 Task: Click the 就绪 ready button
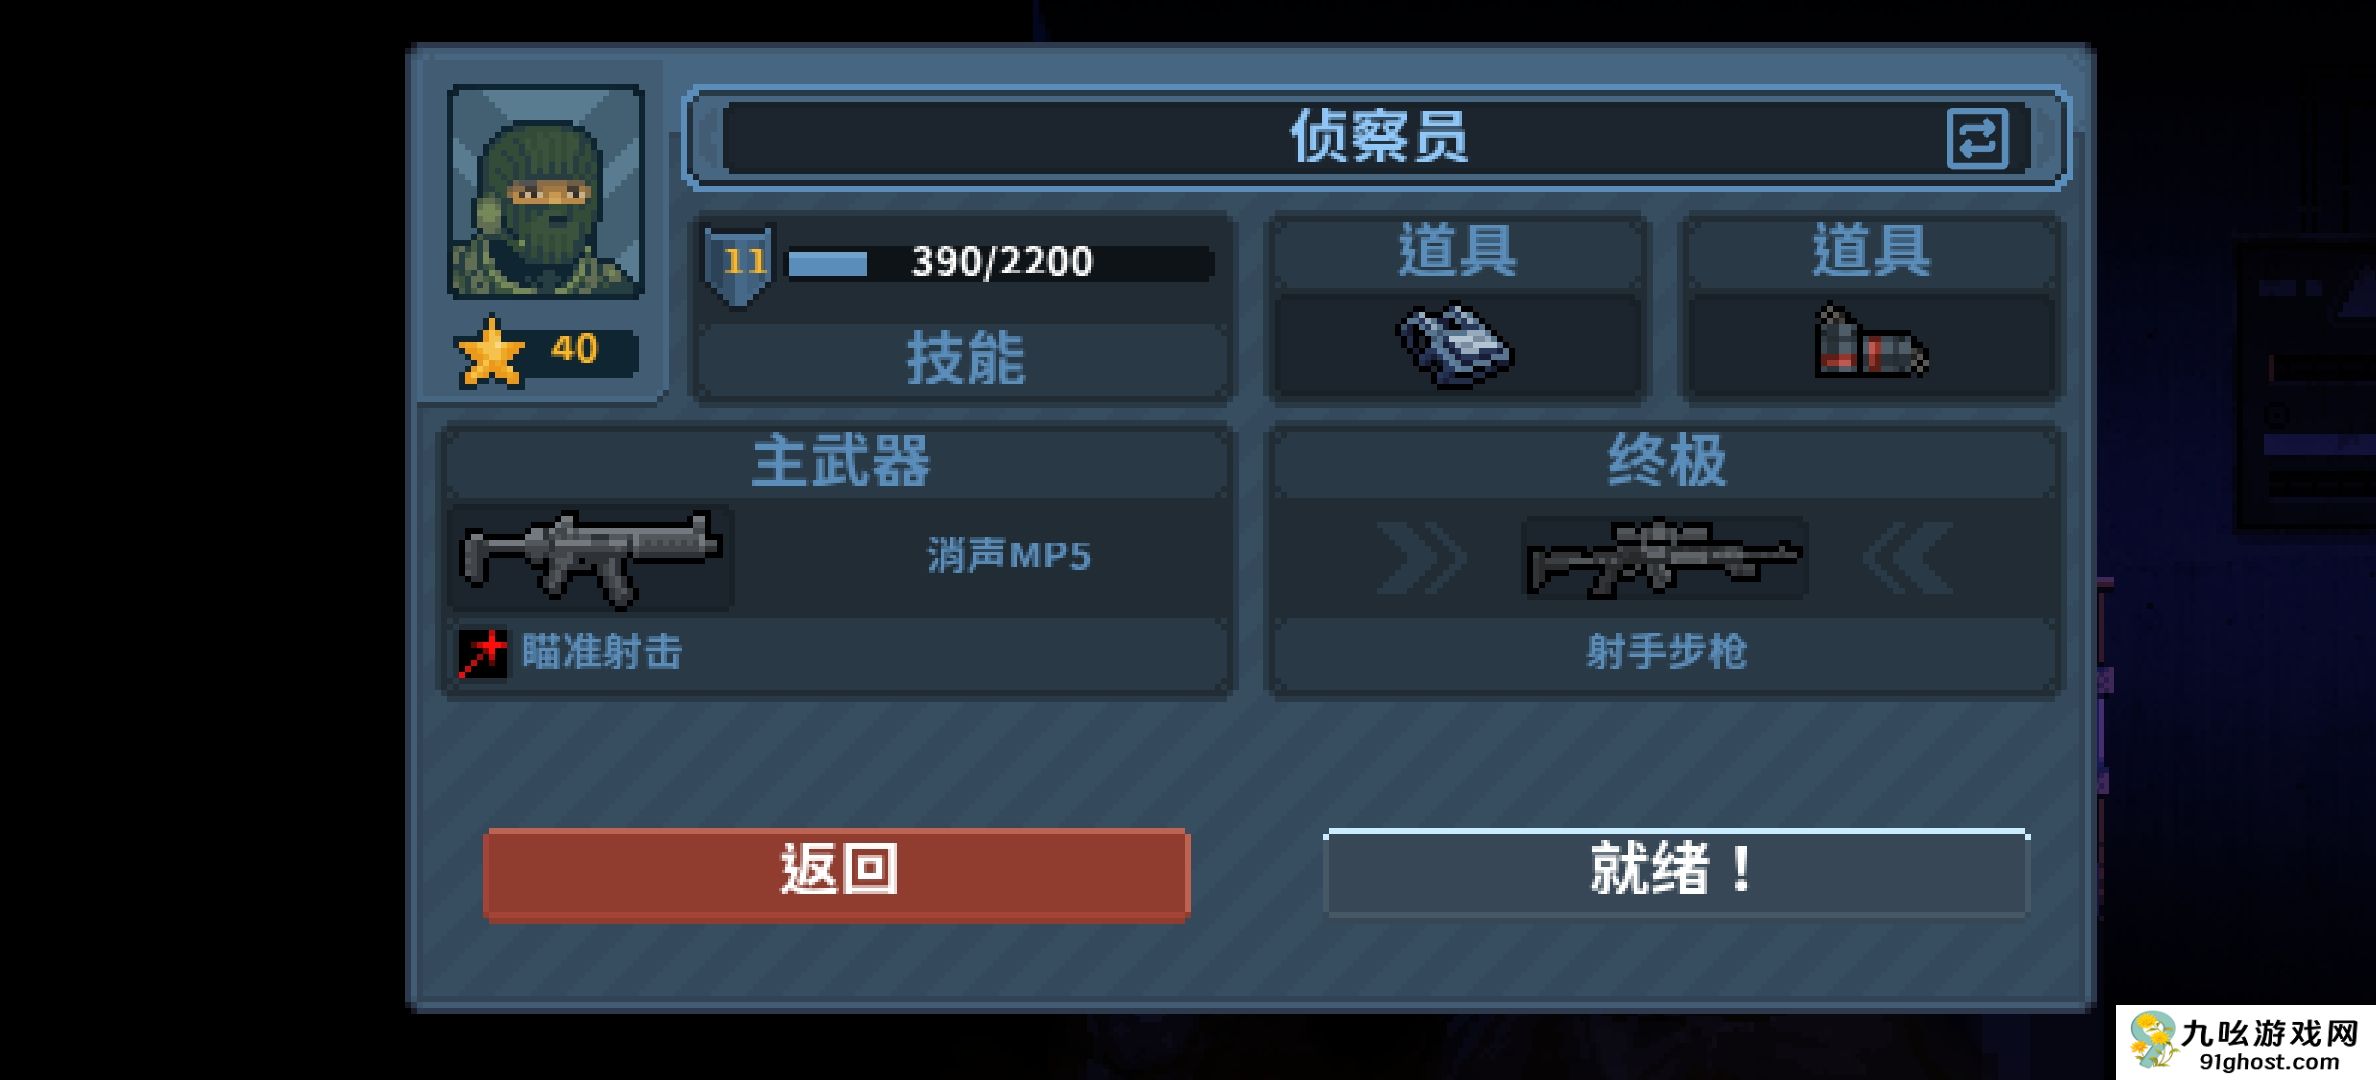[x=1676, y=871]
